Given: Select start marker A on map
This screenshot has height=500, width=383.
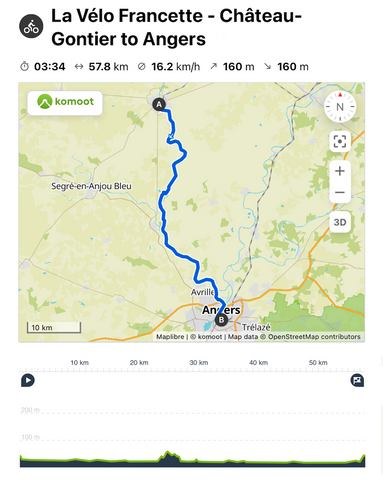Looking at the screenshot, I should click(159, 104).
